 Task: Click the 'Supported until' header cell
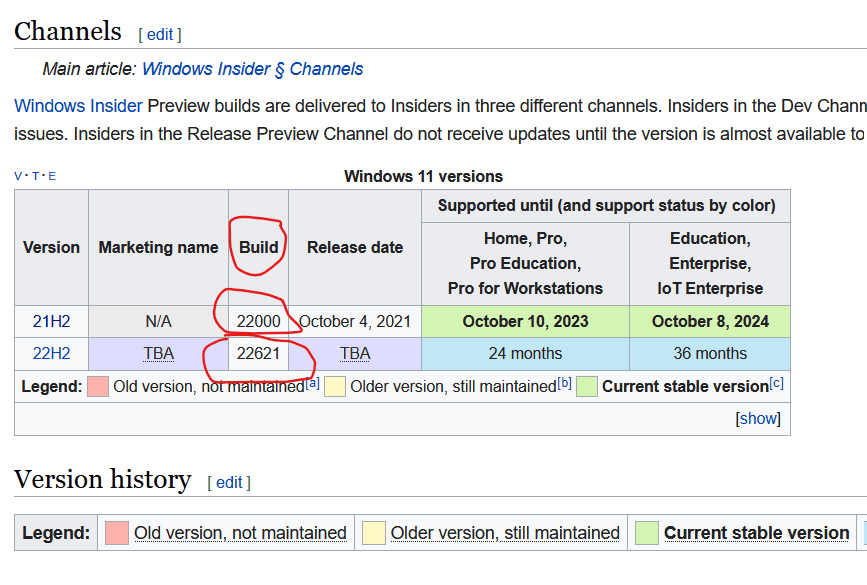[606, 206]
